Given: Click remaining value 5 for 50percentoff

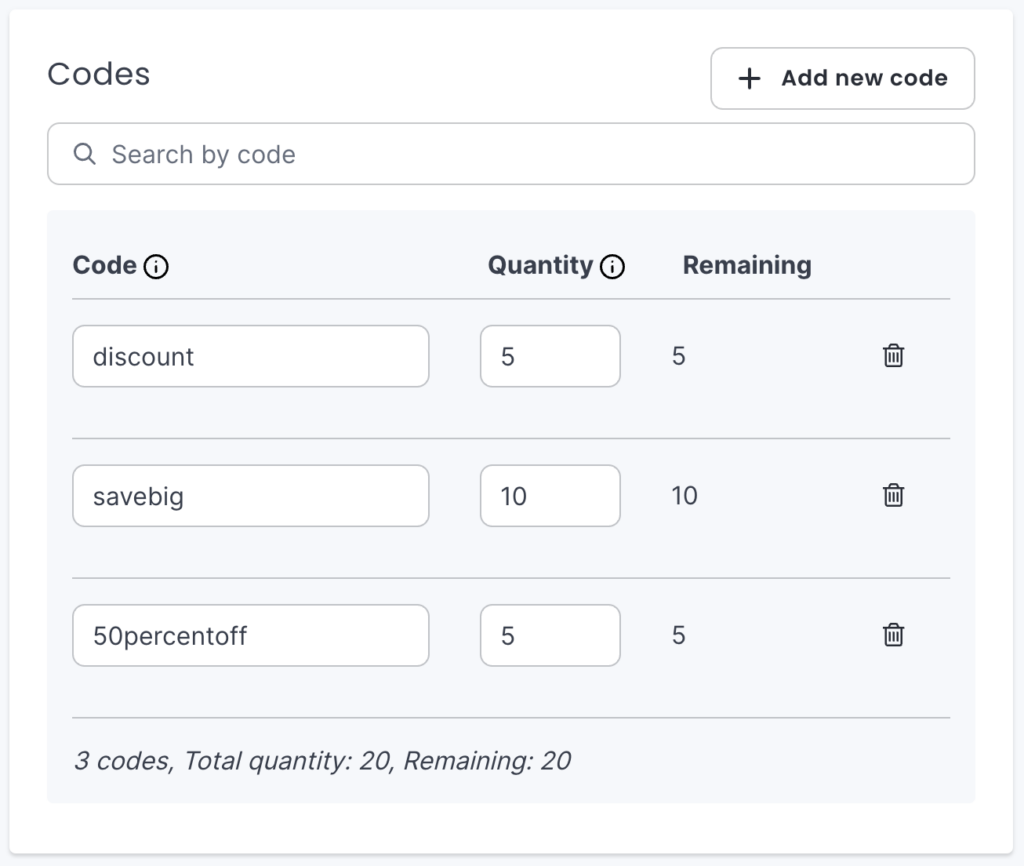Looking at the screenshot, I should point(679,635).
